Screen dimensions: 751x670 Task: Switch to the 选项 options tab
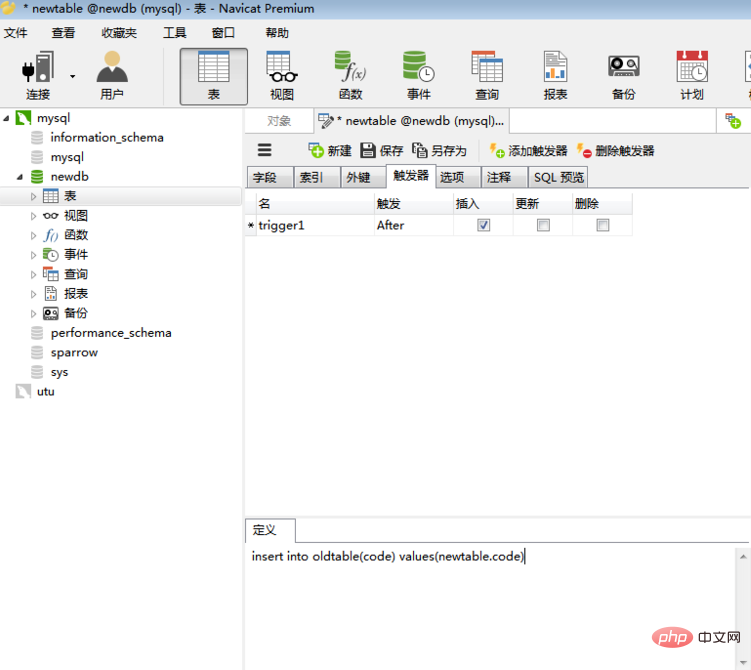(x=457, y=178)
